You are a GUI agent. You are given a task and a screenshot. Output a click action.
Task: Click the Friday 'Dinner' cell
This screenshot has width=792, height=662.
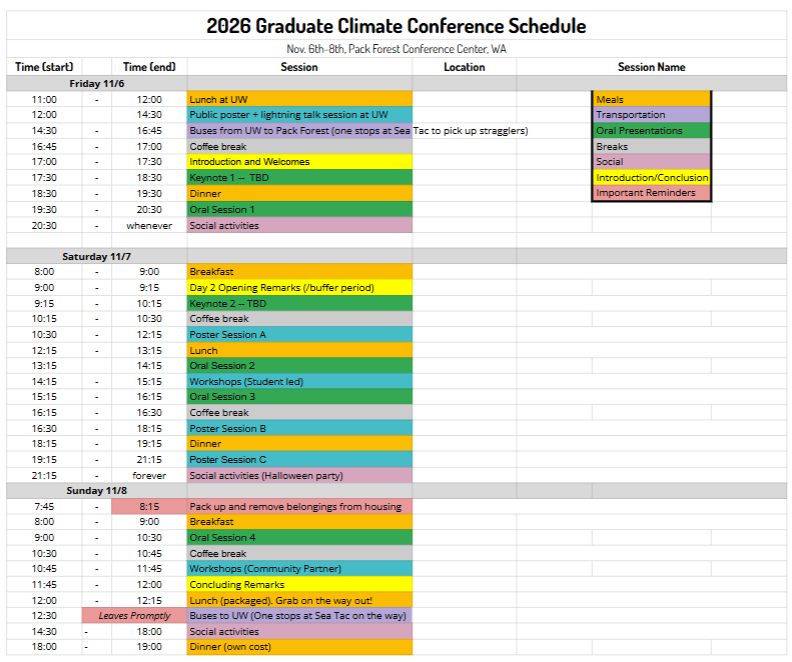click(x=300, y=193)
